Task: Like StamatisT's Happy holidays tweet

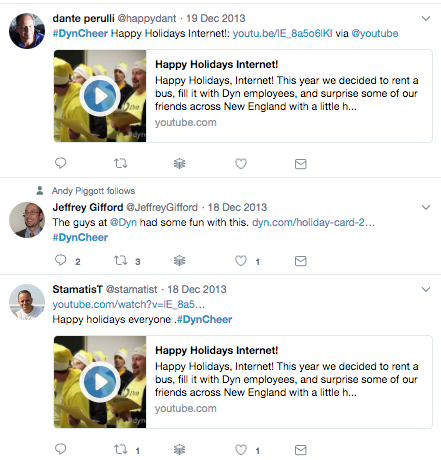Action: [241, 450]
